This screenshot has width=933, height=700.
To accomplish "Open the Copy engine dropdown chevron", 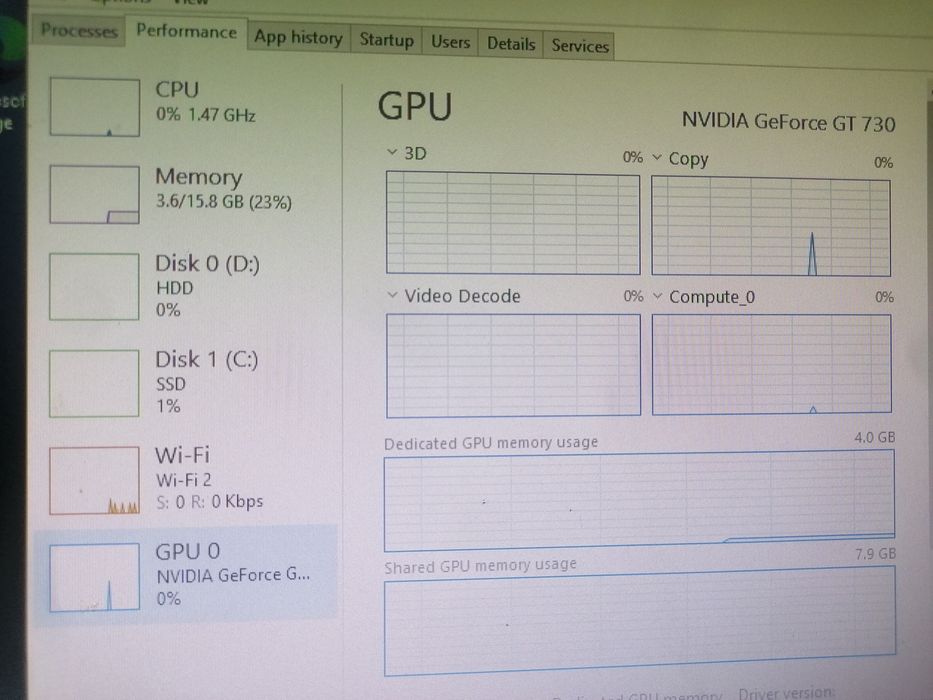I will coord(657,158).
